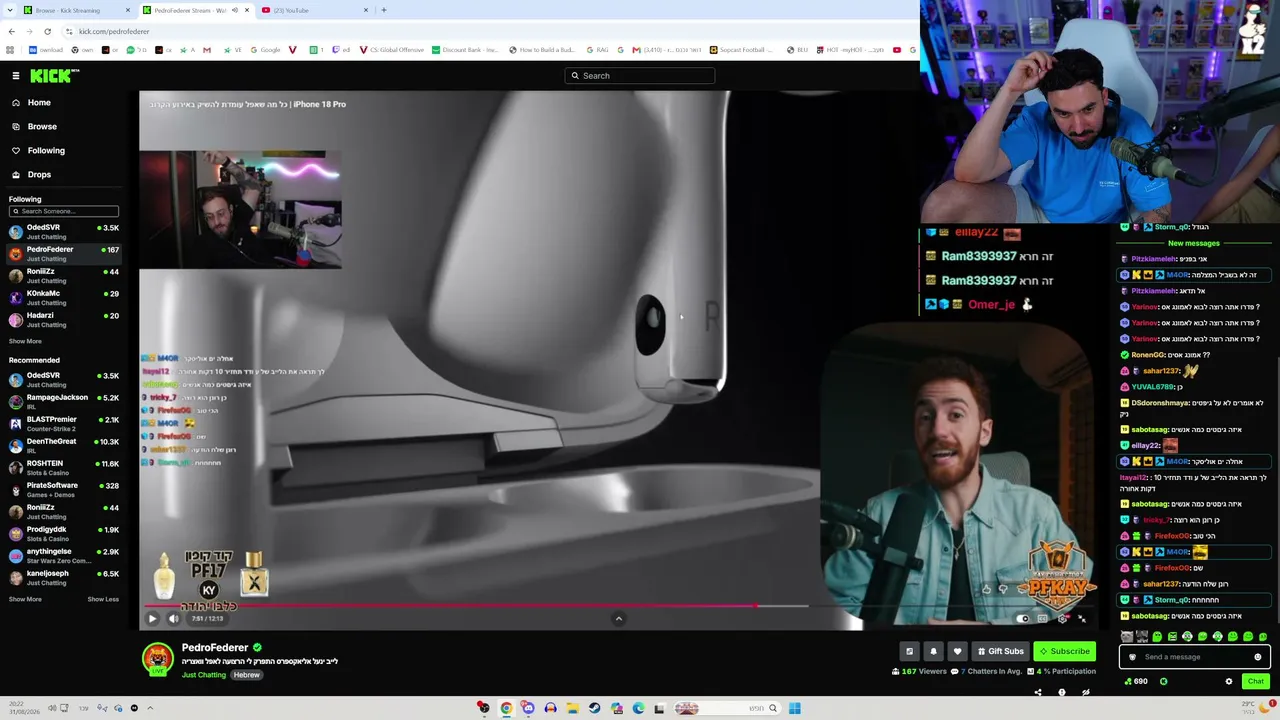Open Steam from the Windows taskbar
The image size is (1280, 720).
(x=594, y=708)
